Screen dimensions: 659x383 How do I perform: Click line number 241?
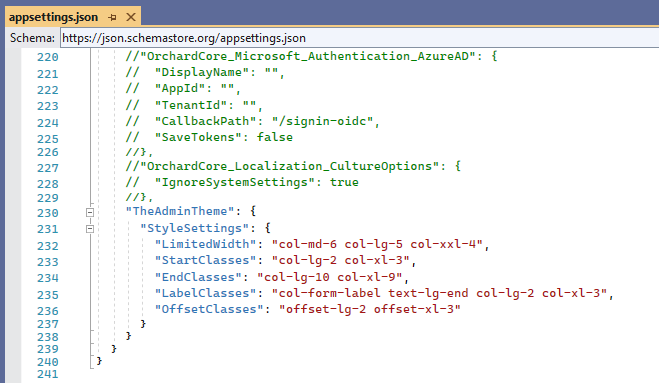tap(47, 374)
